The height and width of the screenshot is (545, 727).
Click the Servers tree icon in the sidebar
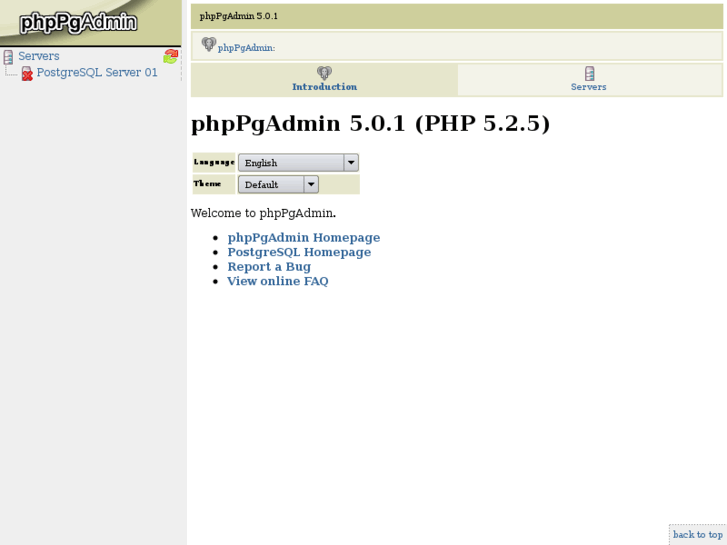(x=8, y=57)
